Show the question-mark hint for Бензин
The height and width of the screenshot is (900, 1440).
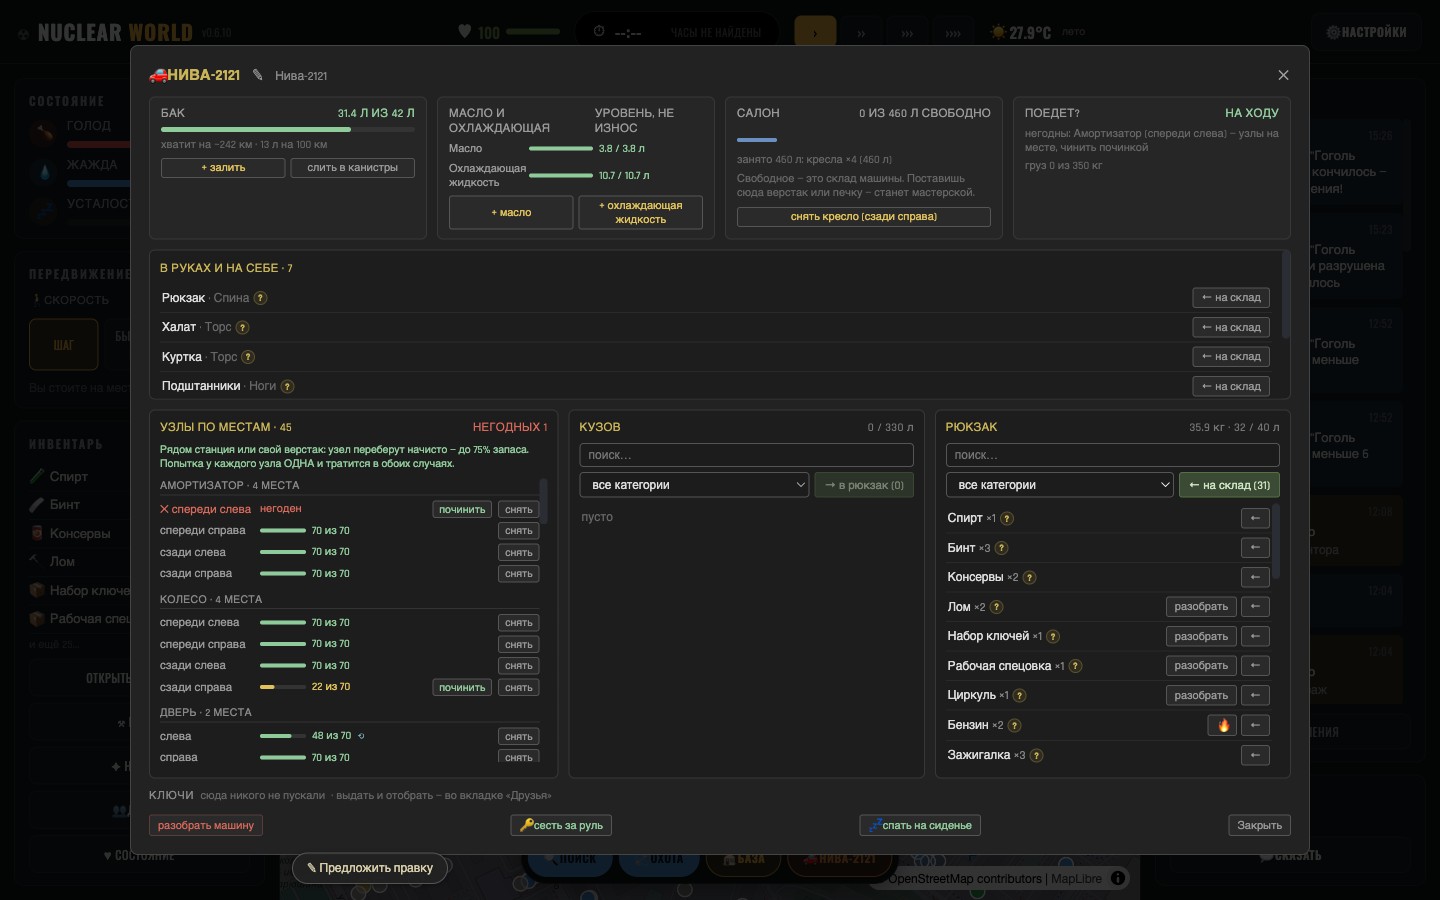[1014, 725]
